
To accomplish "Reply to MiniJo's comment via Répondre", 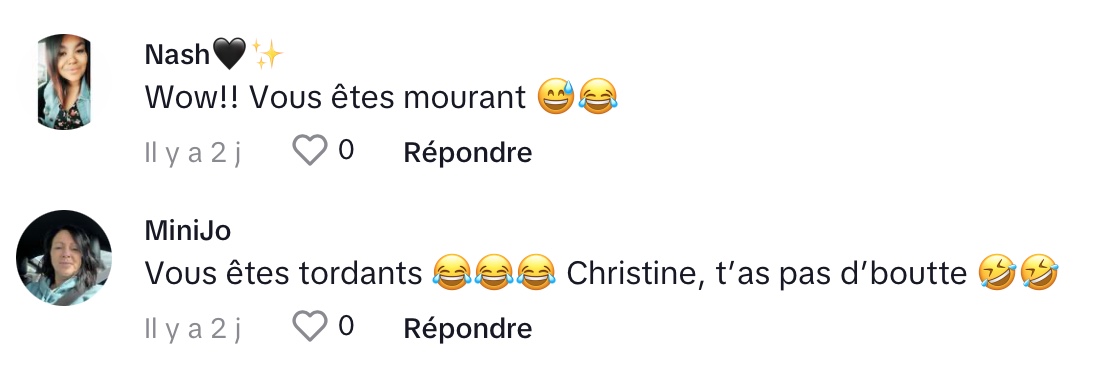I will point(468,328).
